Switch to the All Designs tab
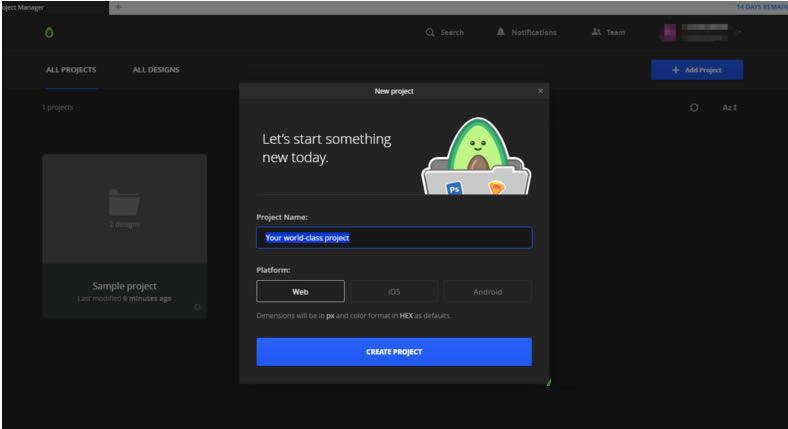The image size is (788, 429). pos(156,70)
